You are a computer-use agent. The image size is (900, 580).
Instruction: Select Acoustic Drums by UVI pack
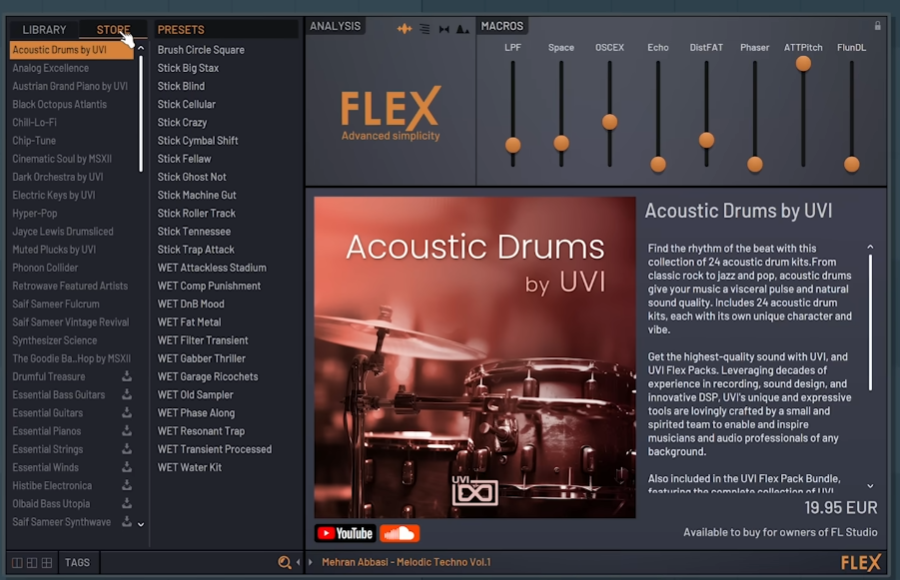point(72,50)
